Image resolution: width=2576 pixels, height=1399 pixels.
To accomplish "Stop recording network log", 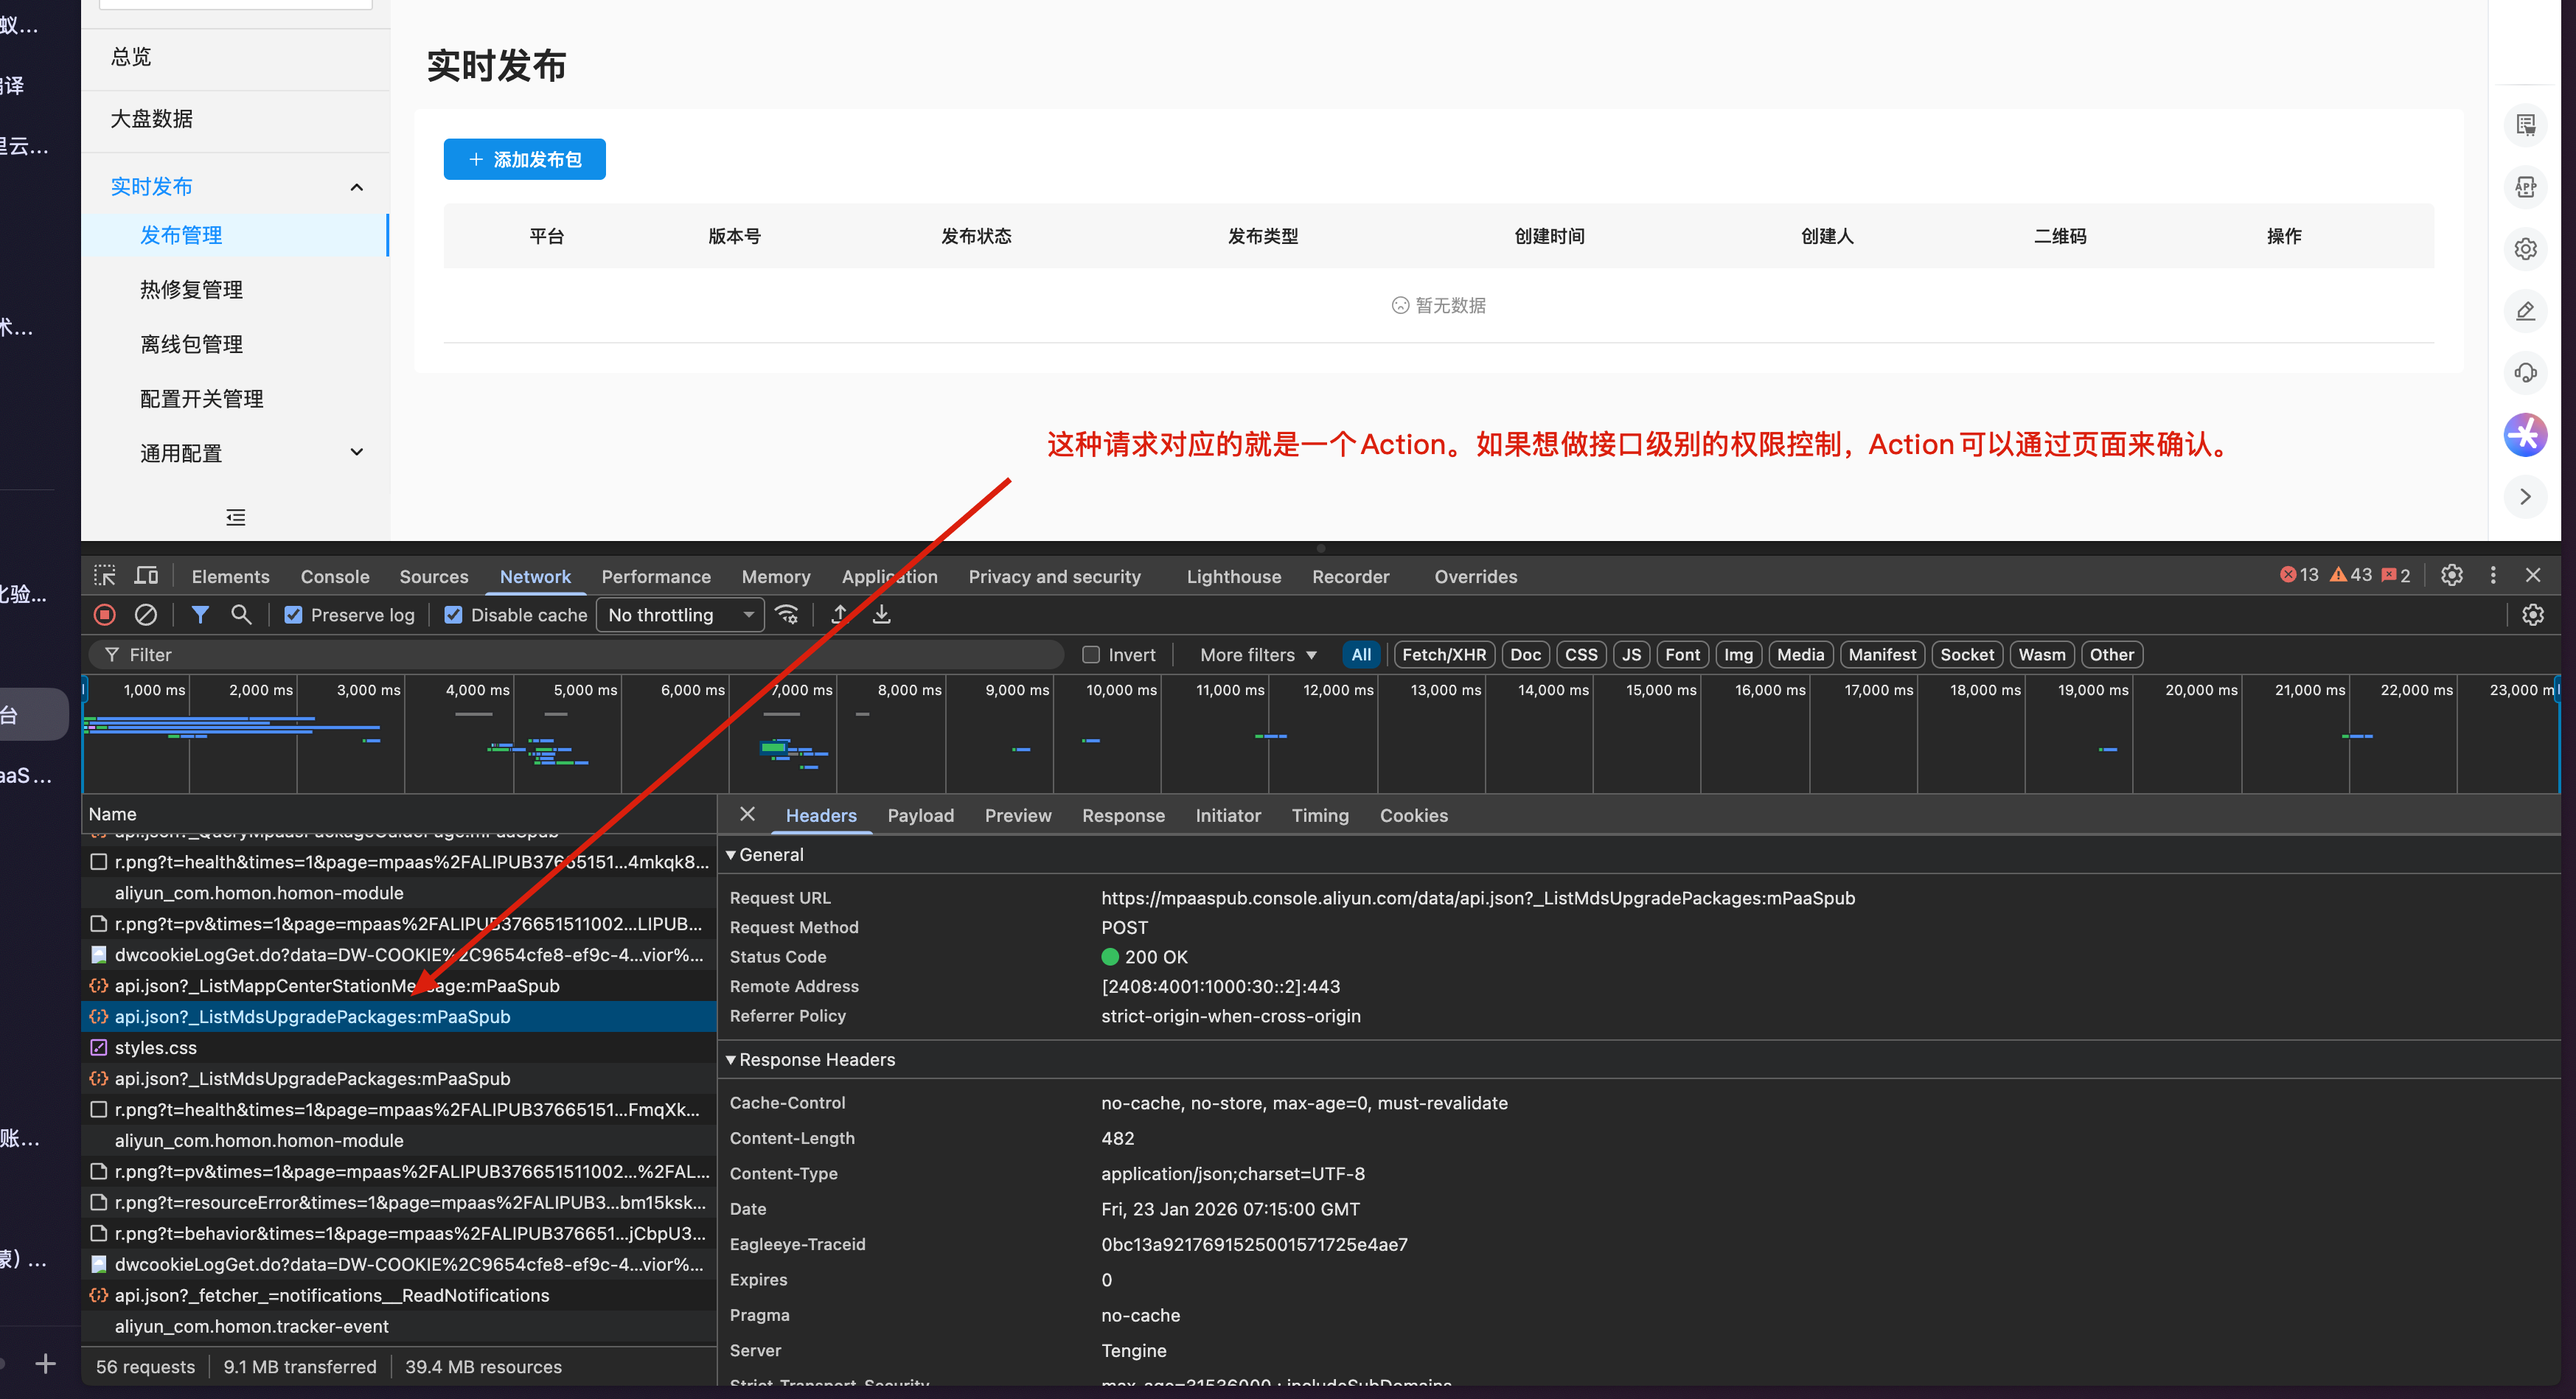I will pyautogui.click(x=105, y=615).
